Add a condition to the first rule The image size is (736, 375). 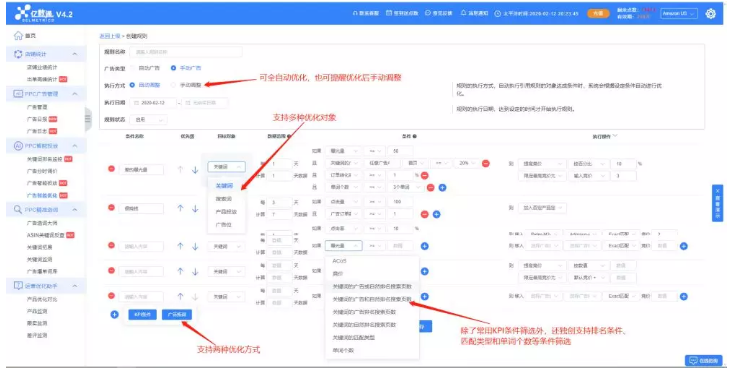[442, 187]
